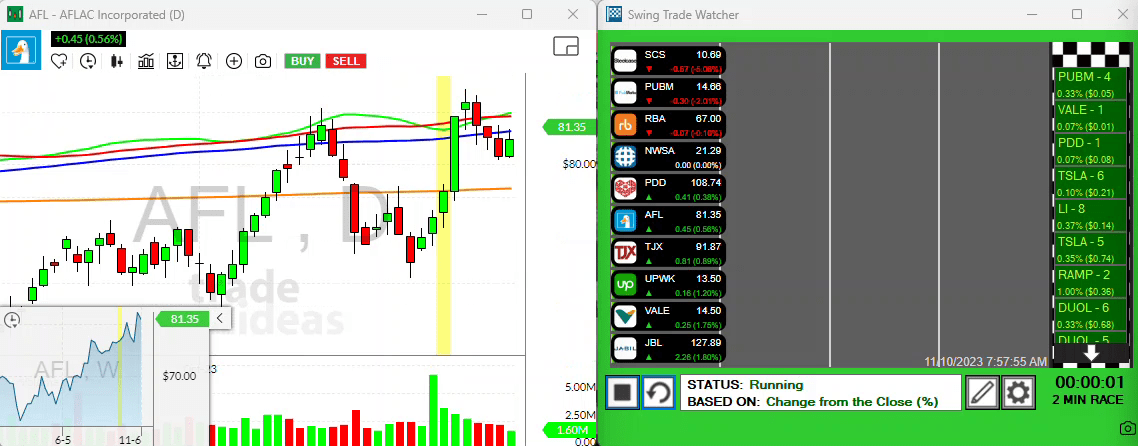
Task: Select the AFL racer row
Action: click(668, 221)
